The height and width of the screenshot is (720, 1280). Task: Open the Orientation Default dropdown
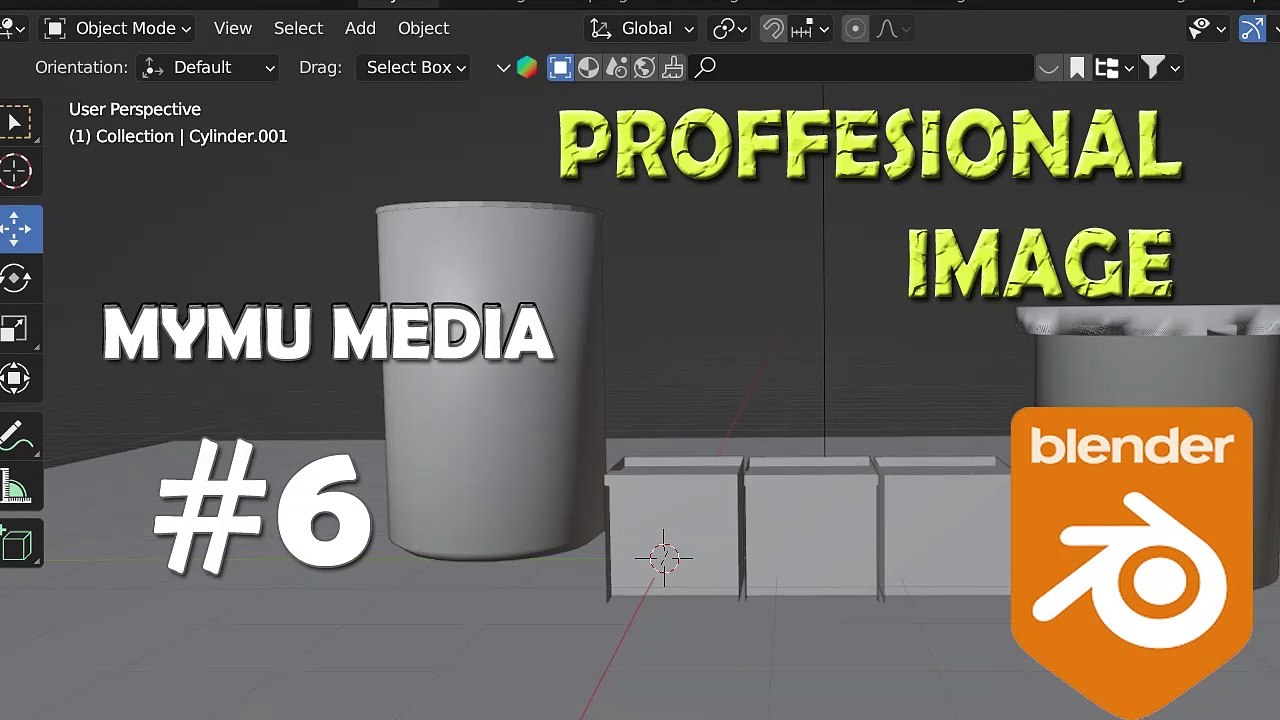point(208,67)
